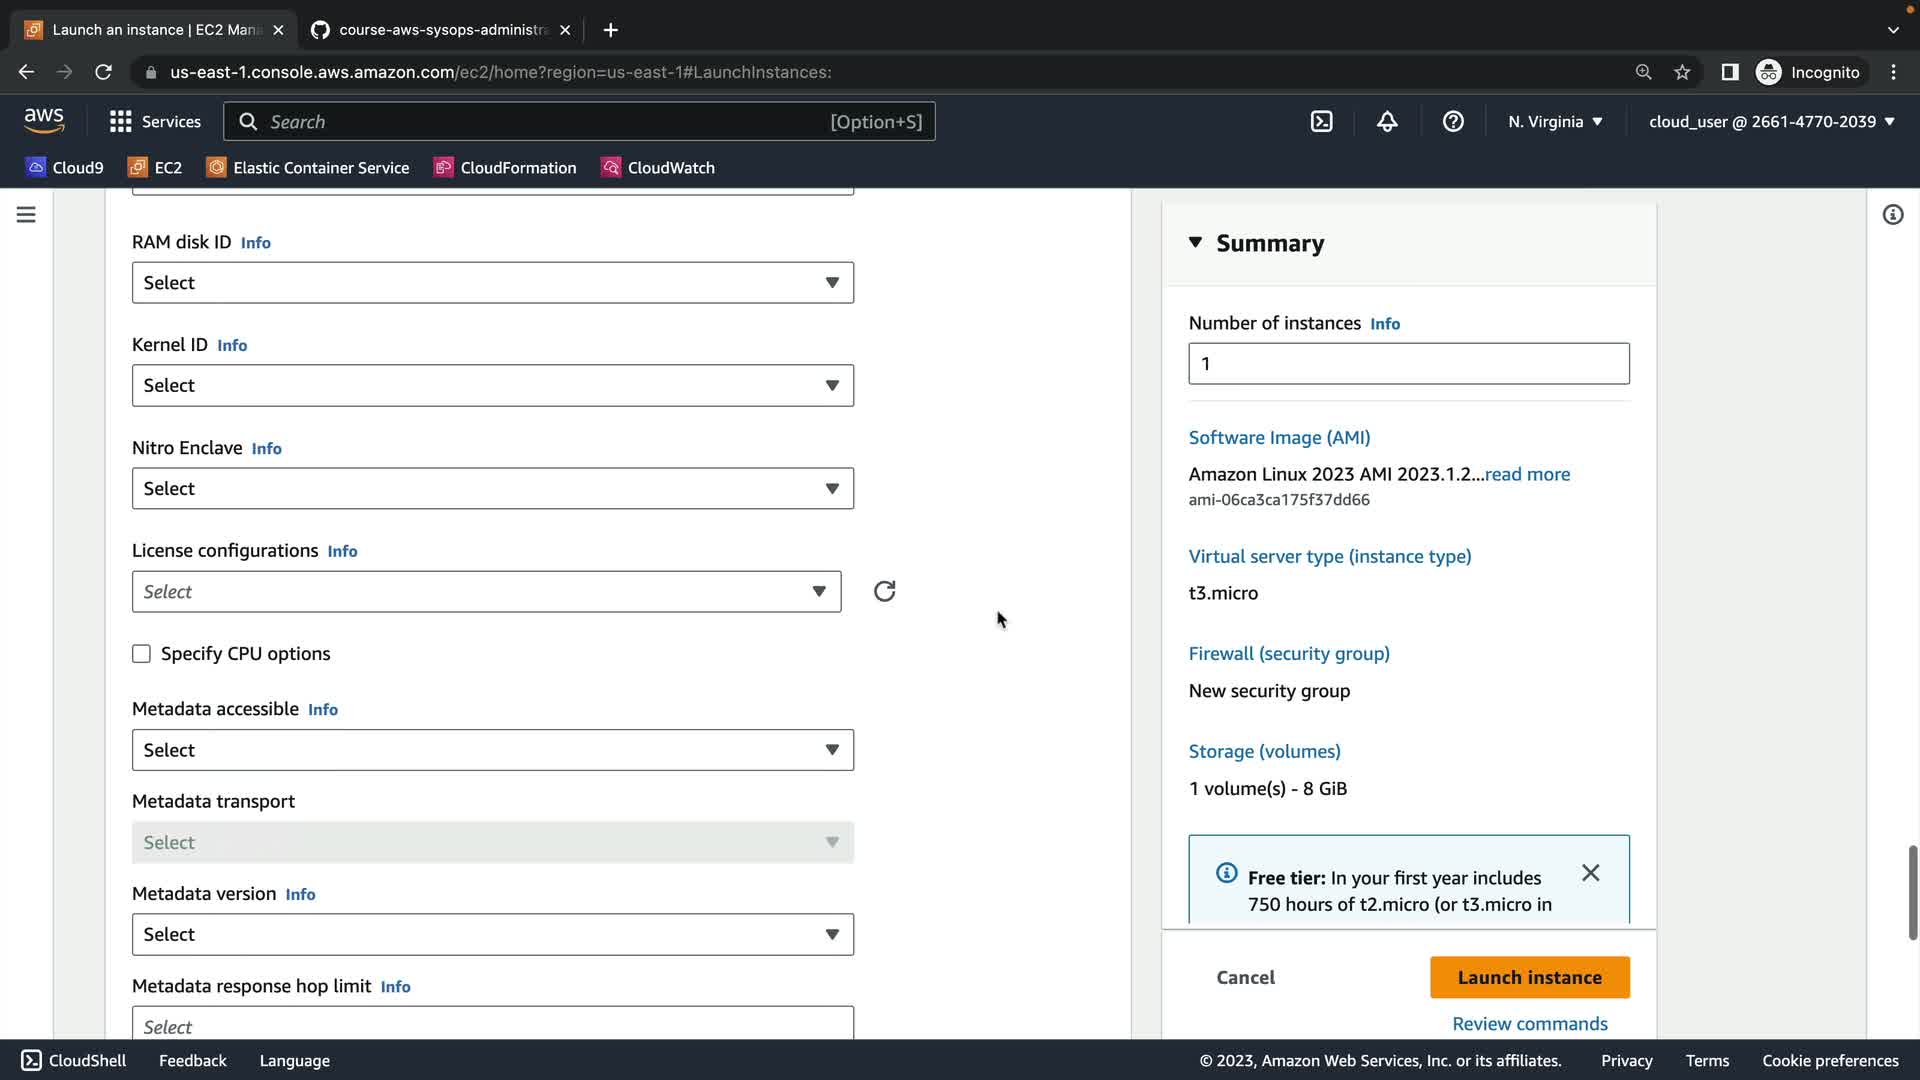Click the AWS logo home icon
Image resolution: width=1920 pixels, height=1080 pixels.
(x=44, y=121)
